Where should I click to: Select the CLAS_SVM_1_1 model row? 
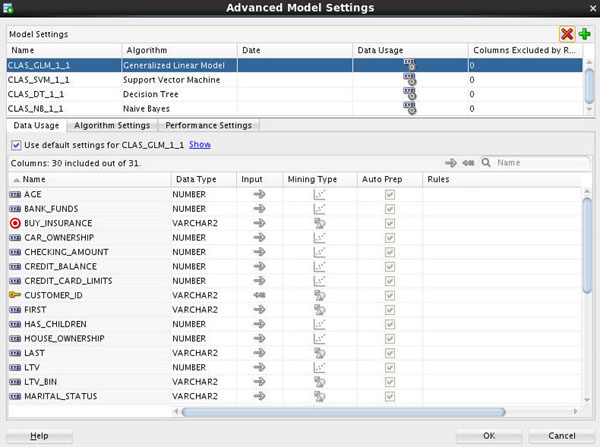coord(295,80)
